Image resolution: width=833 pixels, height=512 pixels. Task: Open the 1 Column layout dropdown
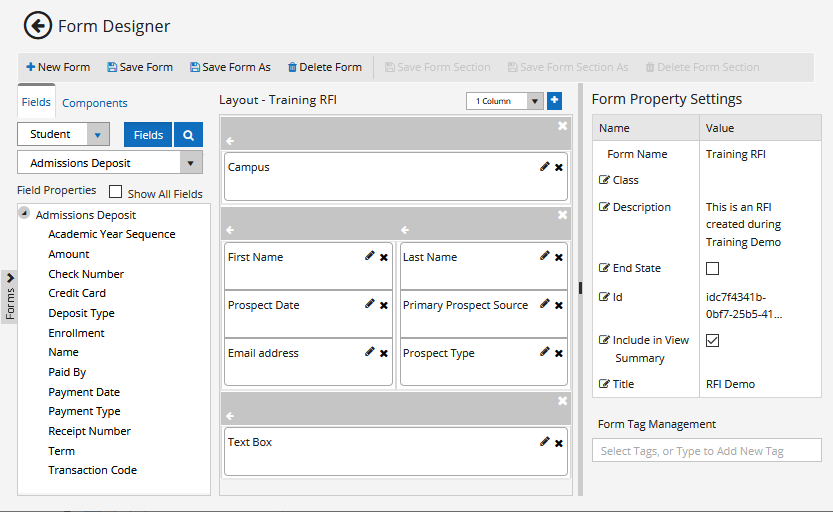(x=534, y=101)
